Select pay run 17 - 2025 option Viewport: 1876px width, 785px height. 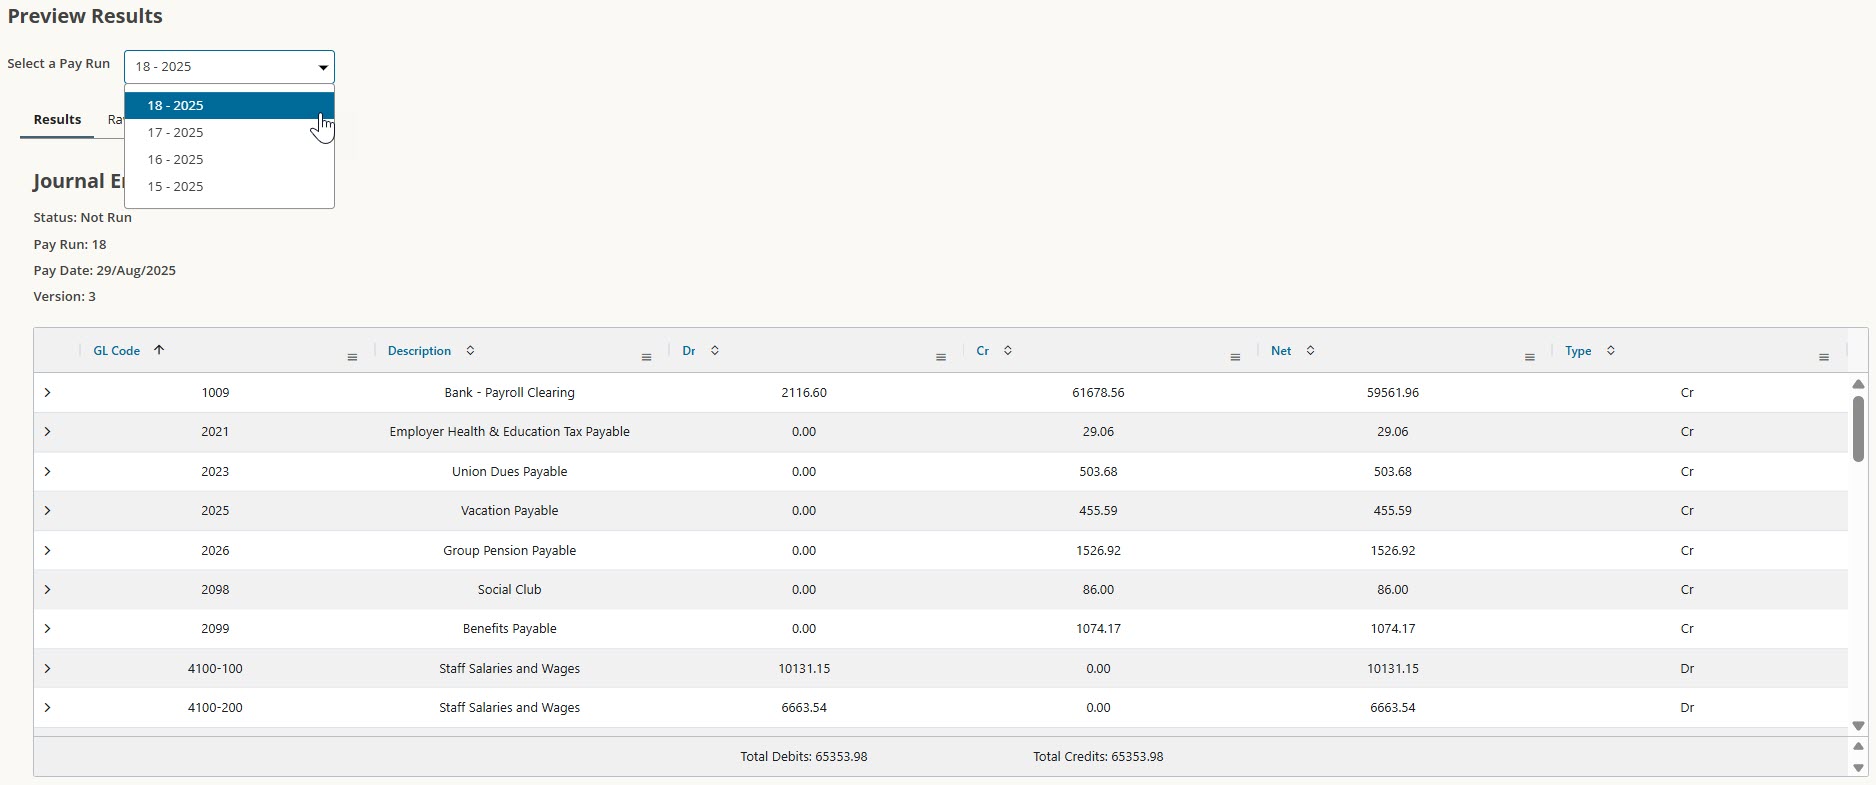[229, 132]
